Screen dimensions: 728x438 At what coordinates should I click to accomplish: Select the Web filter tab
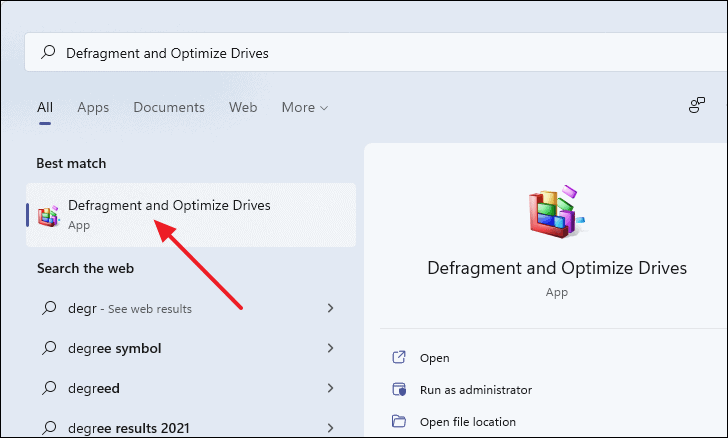point(243,107)
